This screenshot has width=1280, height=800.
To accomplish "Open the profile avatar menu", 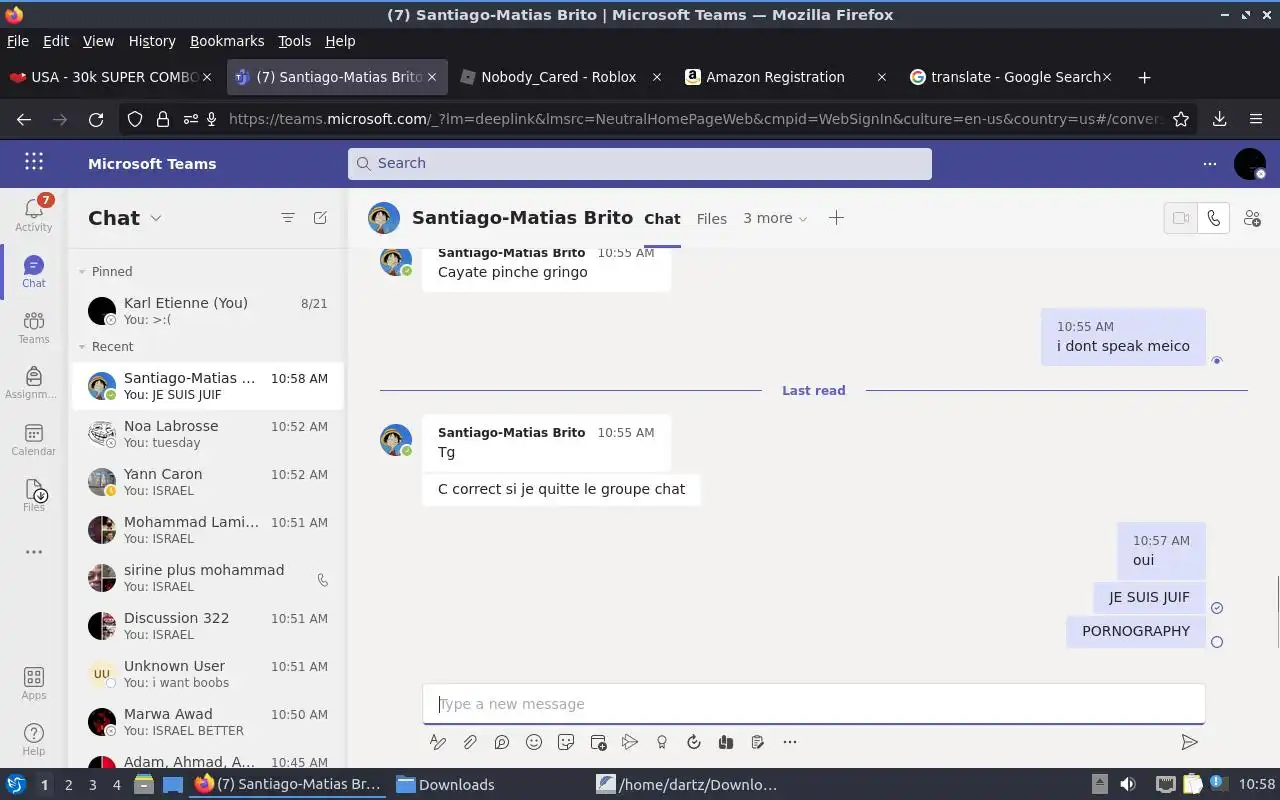I will [x=1250, y=163].
